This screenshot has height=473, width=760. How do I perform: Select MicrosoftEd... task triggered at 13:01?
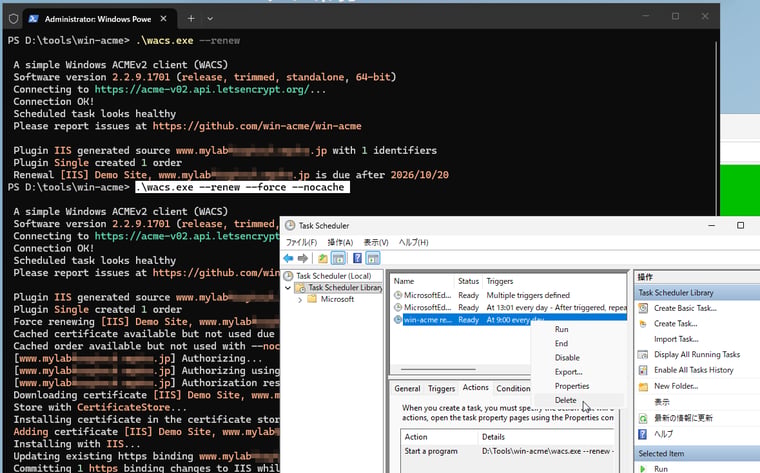tap(510, 307)
